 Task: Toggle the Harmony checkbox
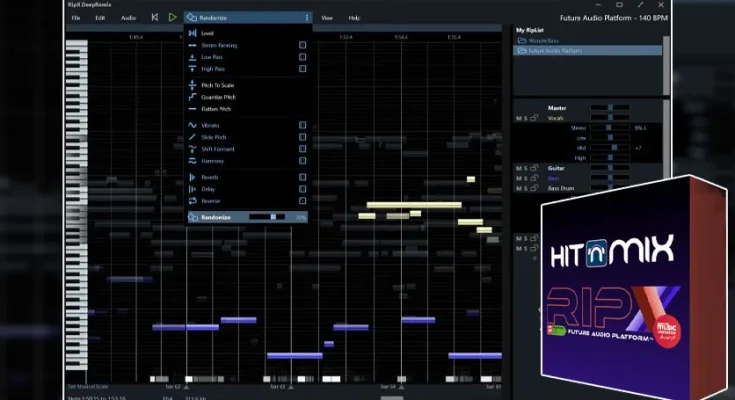[x=302, y=161]
